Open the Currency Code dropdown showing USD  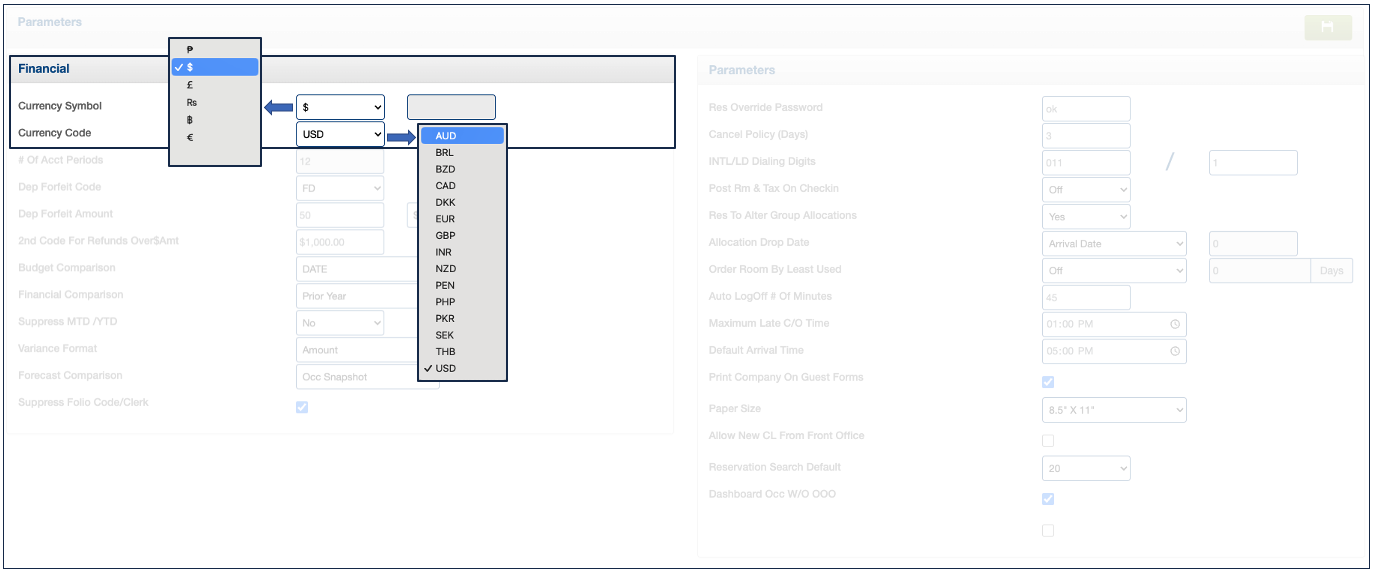pyautogui.click(x=340, y=134)
